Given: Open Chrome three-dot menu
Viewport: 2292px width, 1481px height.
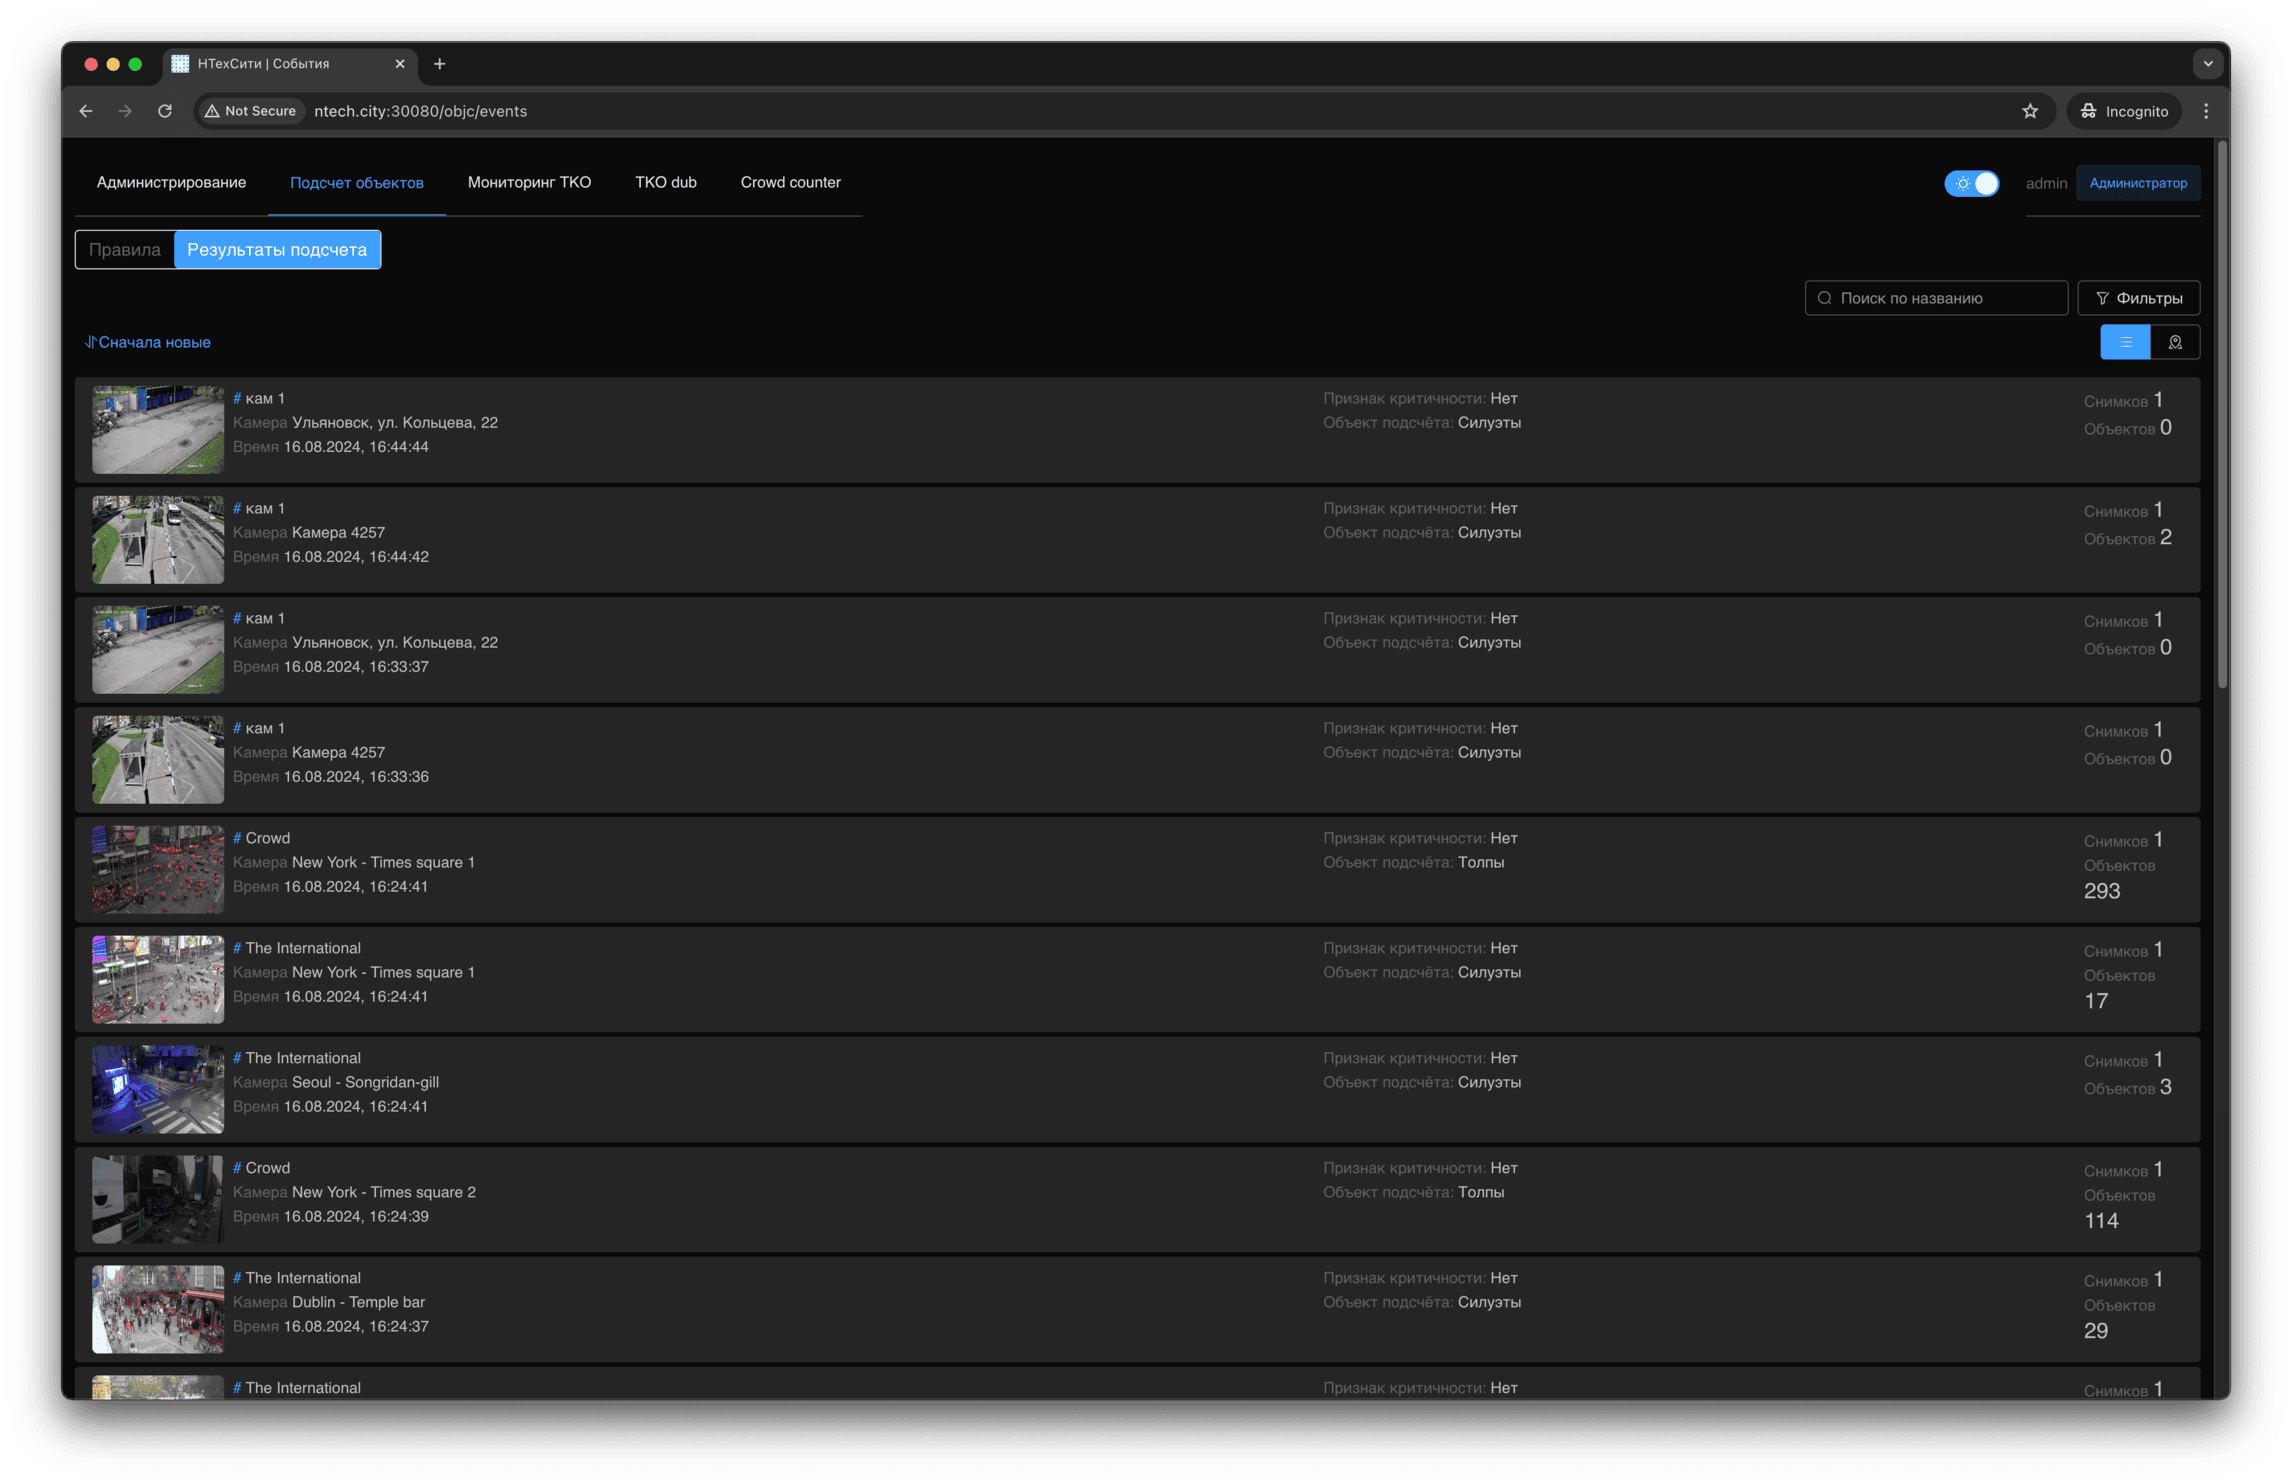Looking at the screenshot, I should 2205,111.
